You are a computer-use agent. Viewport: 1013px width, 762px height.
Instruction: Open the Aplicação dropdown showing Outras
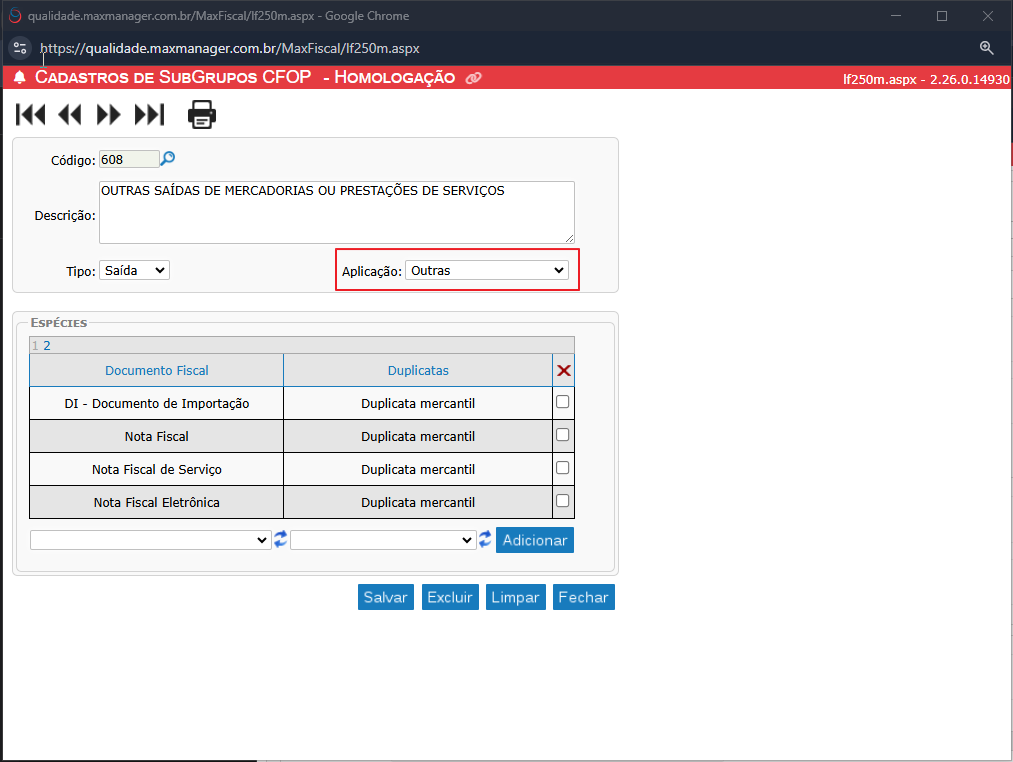[487, 270]
